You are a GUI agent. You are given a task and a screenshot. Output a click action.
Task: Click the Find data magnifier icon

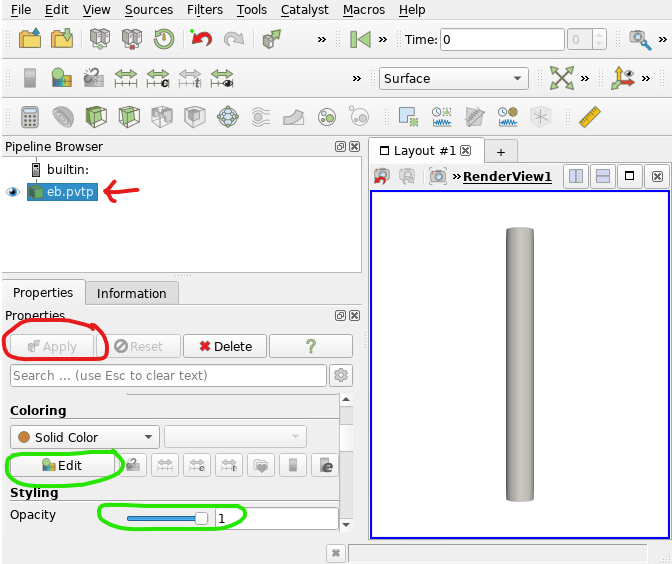pyautogui.click(x=640, y=39)
